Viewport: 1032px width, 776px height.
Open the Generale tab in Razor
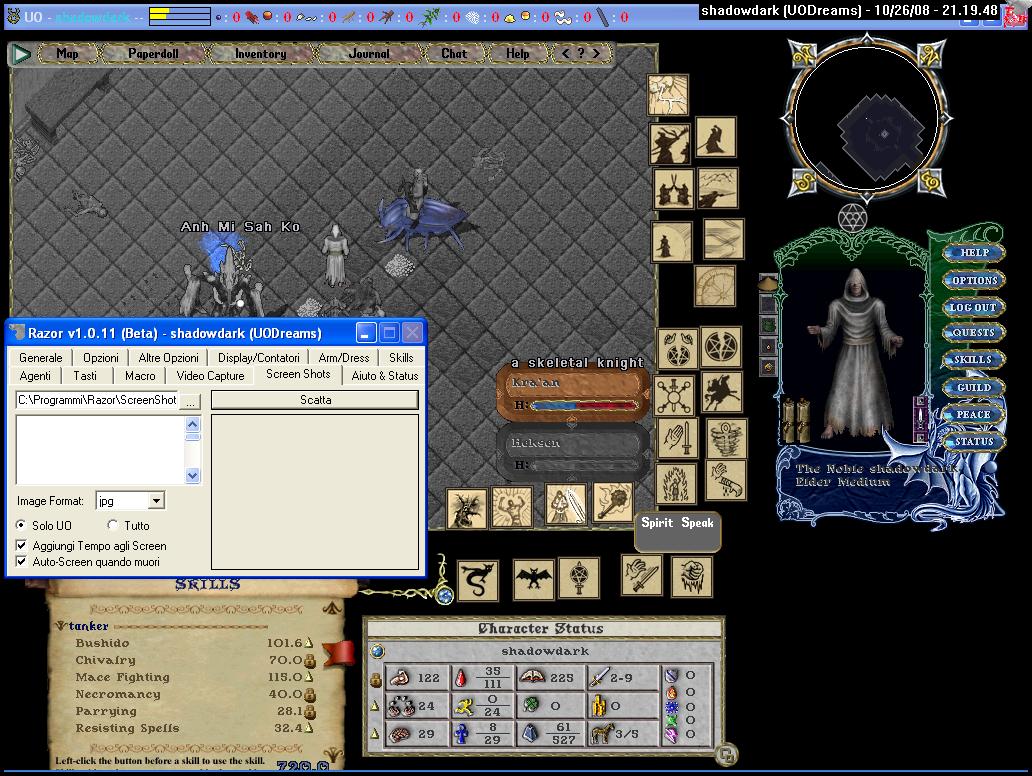tap(40, 357)
